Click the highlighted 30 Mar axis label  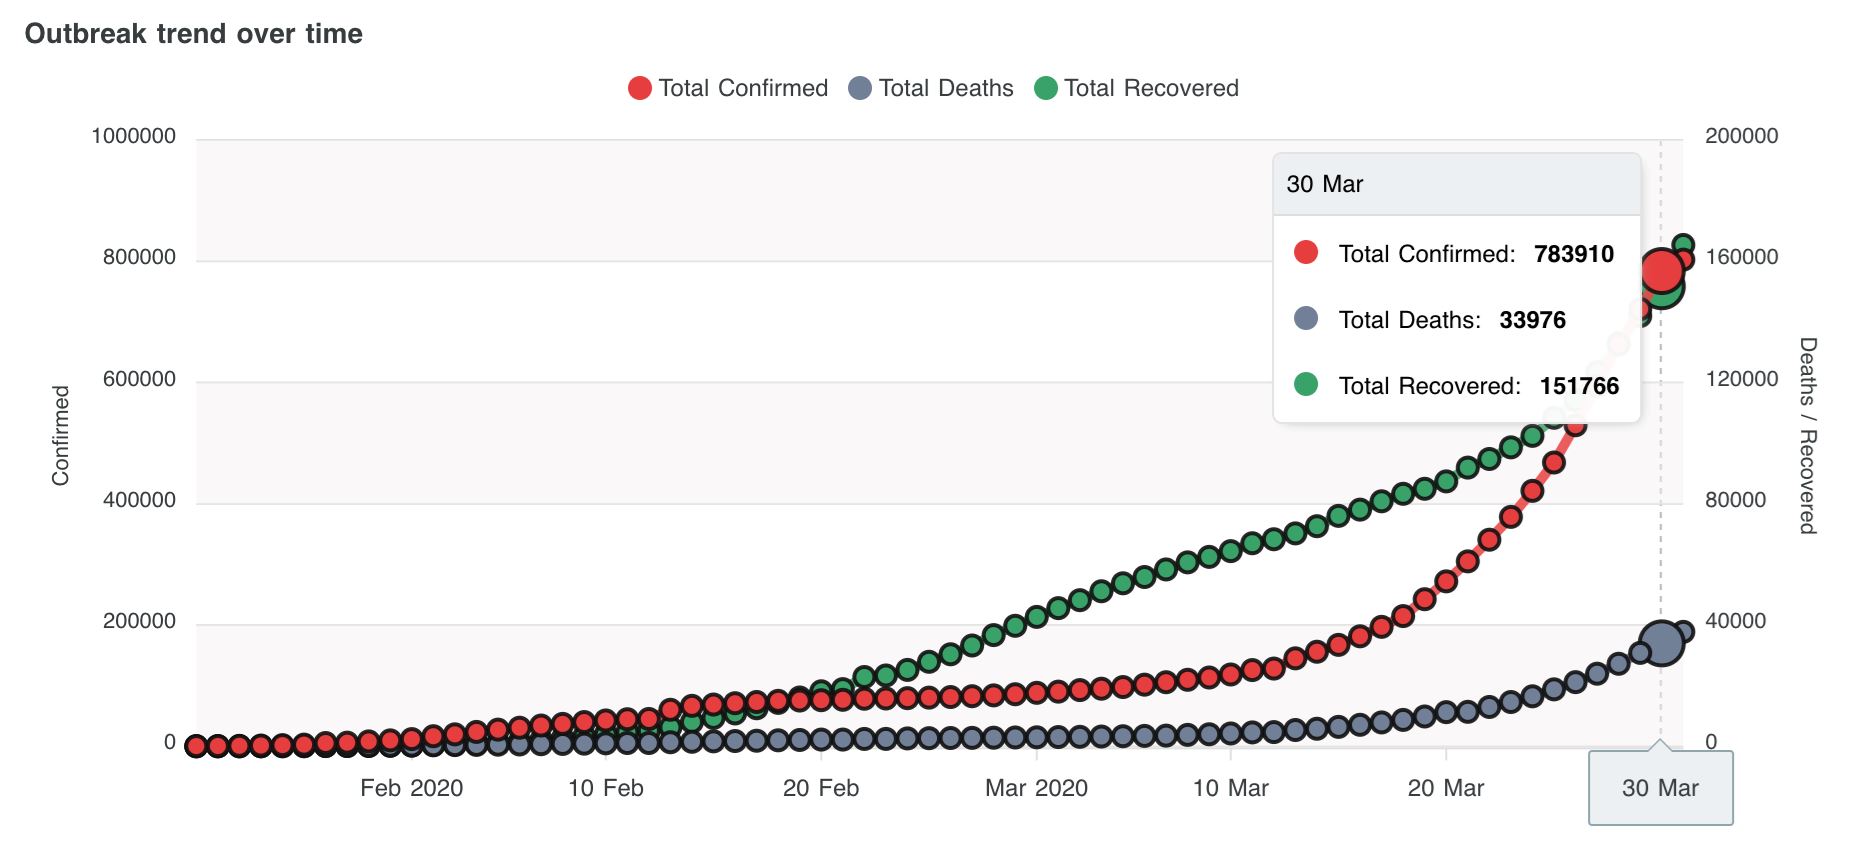pos(1660,789)
